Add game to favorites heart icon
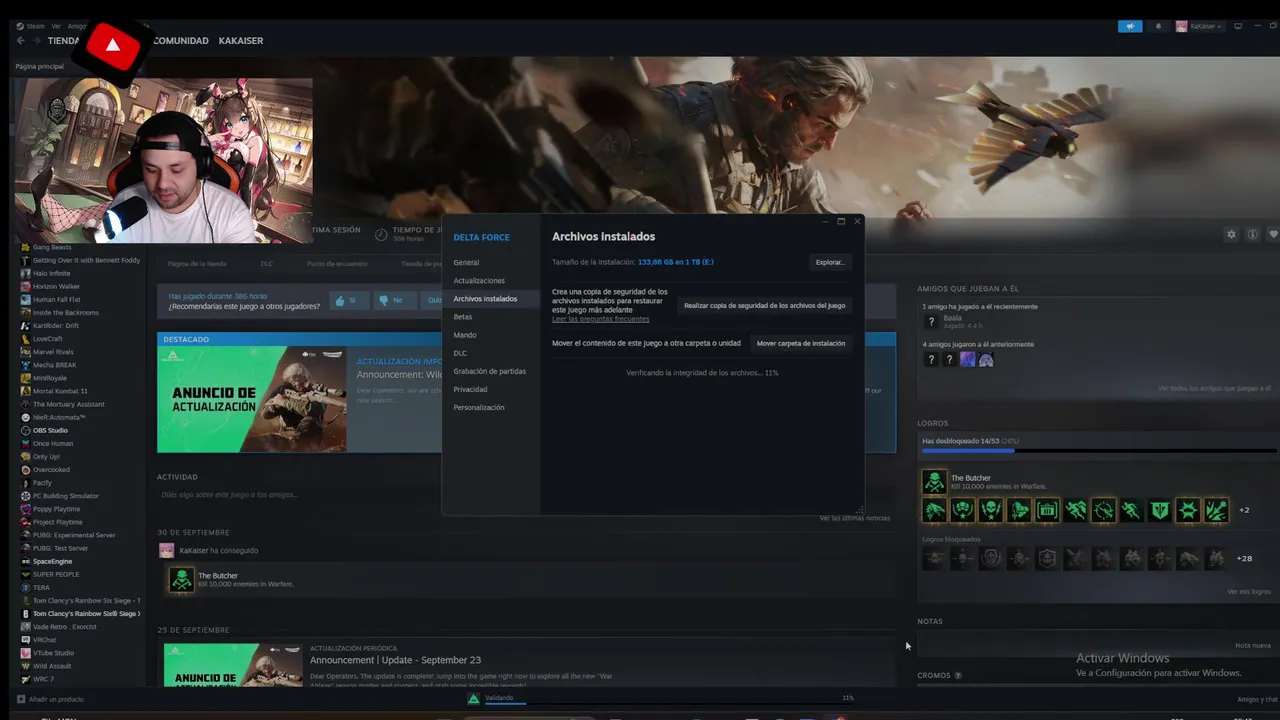Image resolution: width=1280 pixels, height=720 pixels. [1273, 234]
